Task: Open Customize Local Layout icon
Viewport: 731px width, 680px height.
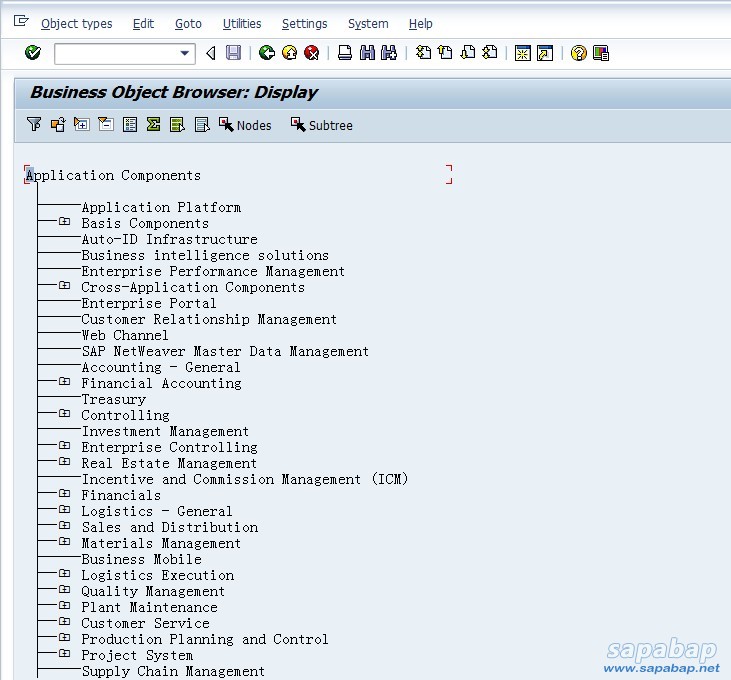Action: 601,53
